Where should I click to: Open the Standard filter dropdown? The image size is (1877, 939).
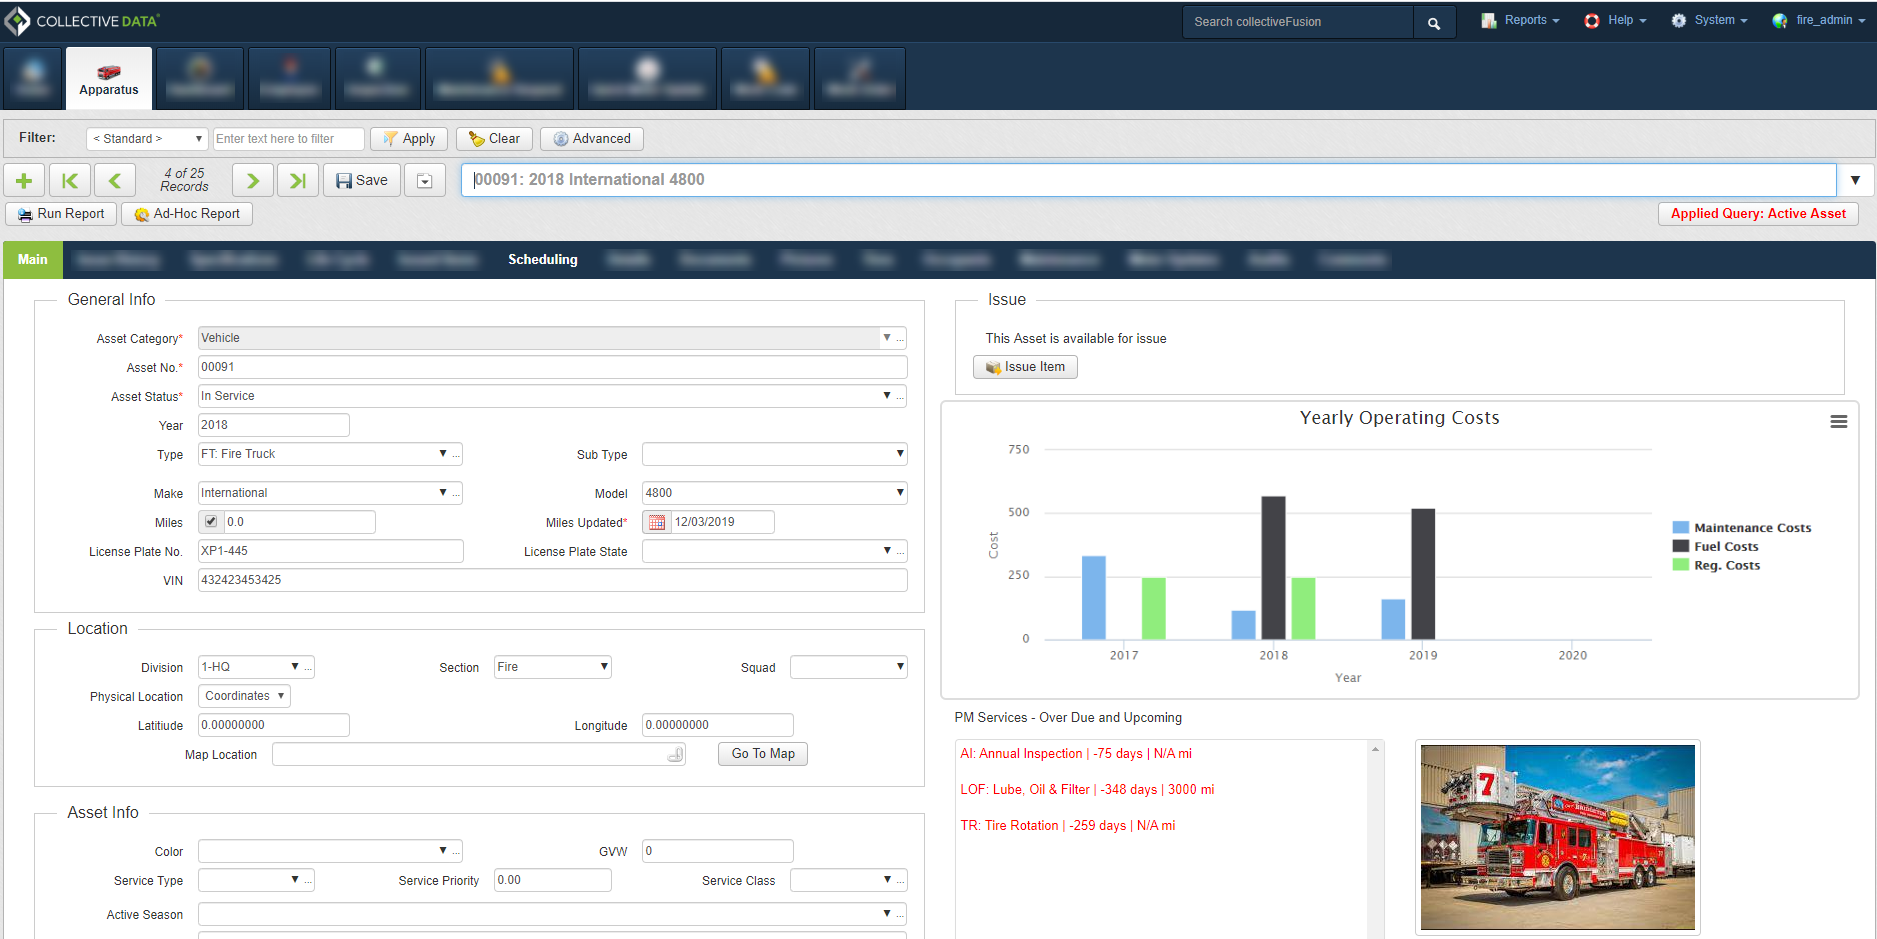click(x=147, y=139)
